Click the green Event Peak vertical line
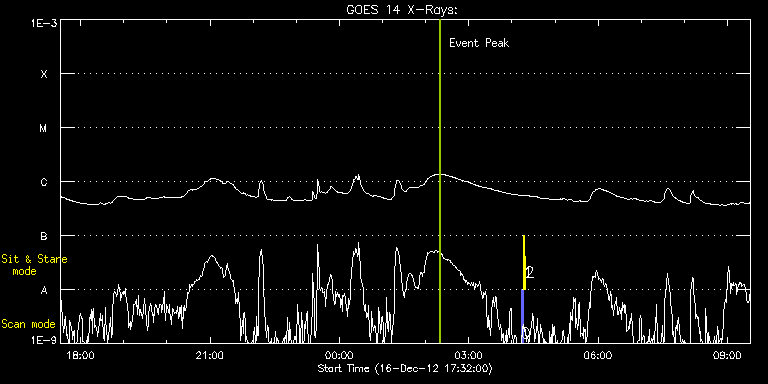The width and height of the screenshot is (768, 384). coord(440,181)
